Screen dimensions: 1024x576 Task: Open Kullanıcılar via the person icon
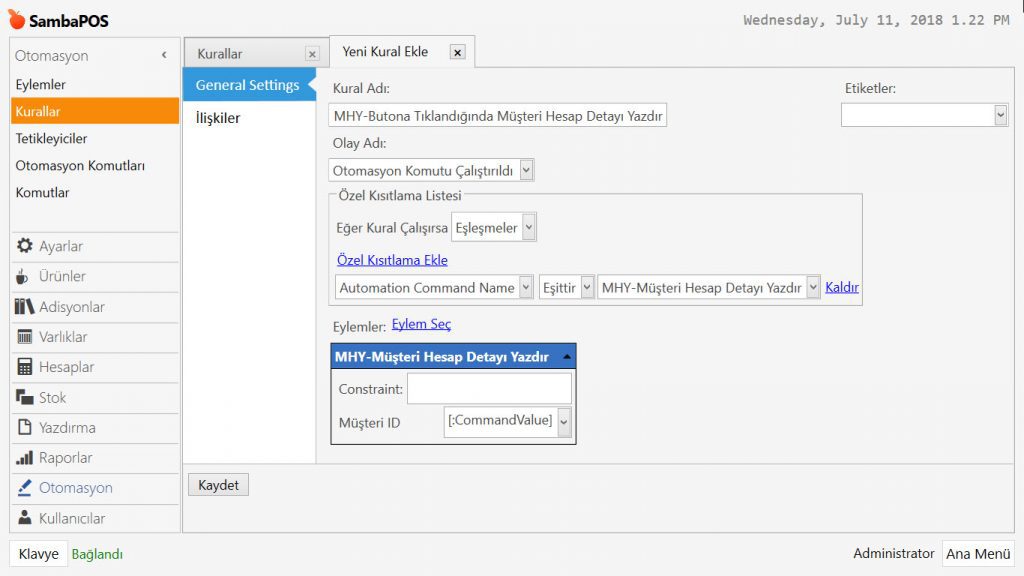coord(25,518)
